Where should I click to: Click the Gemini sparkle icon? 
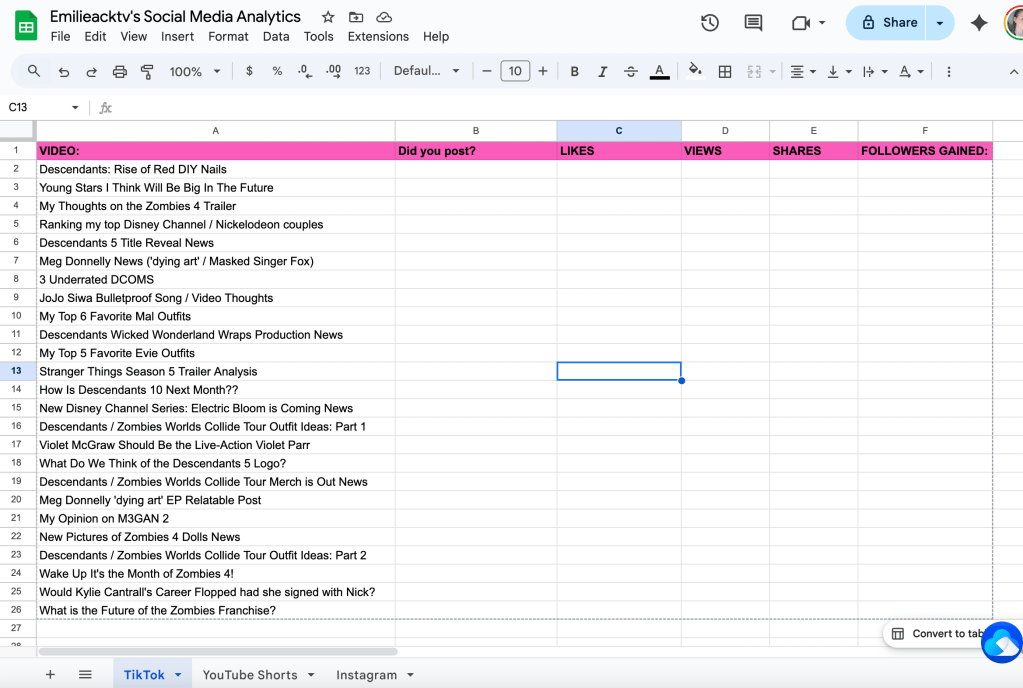tap(979, 23)
